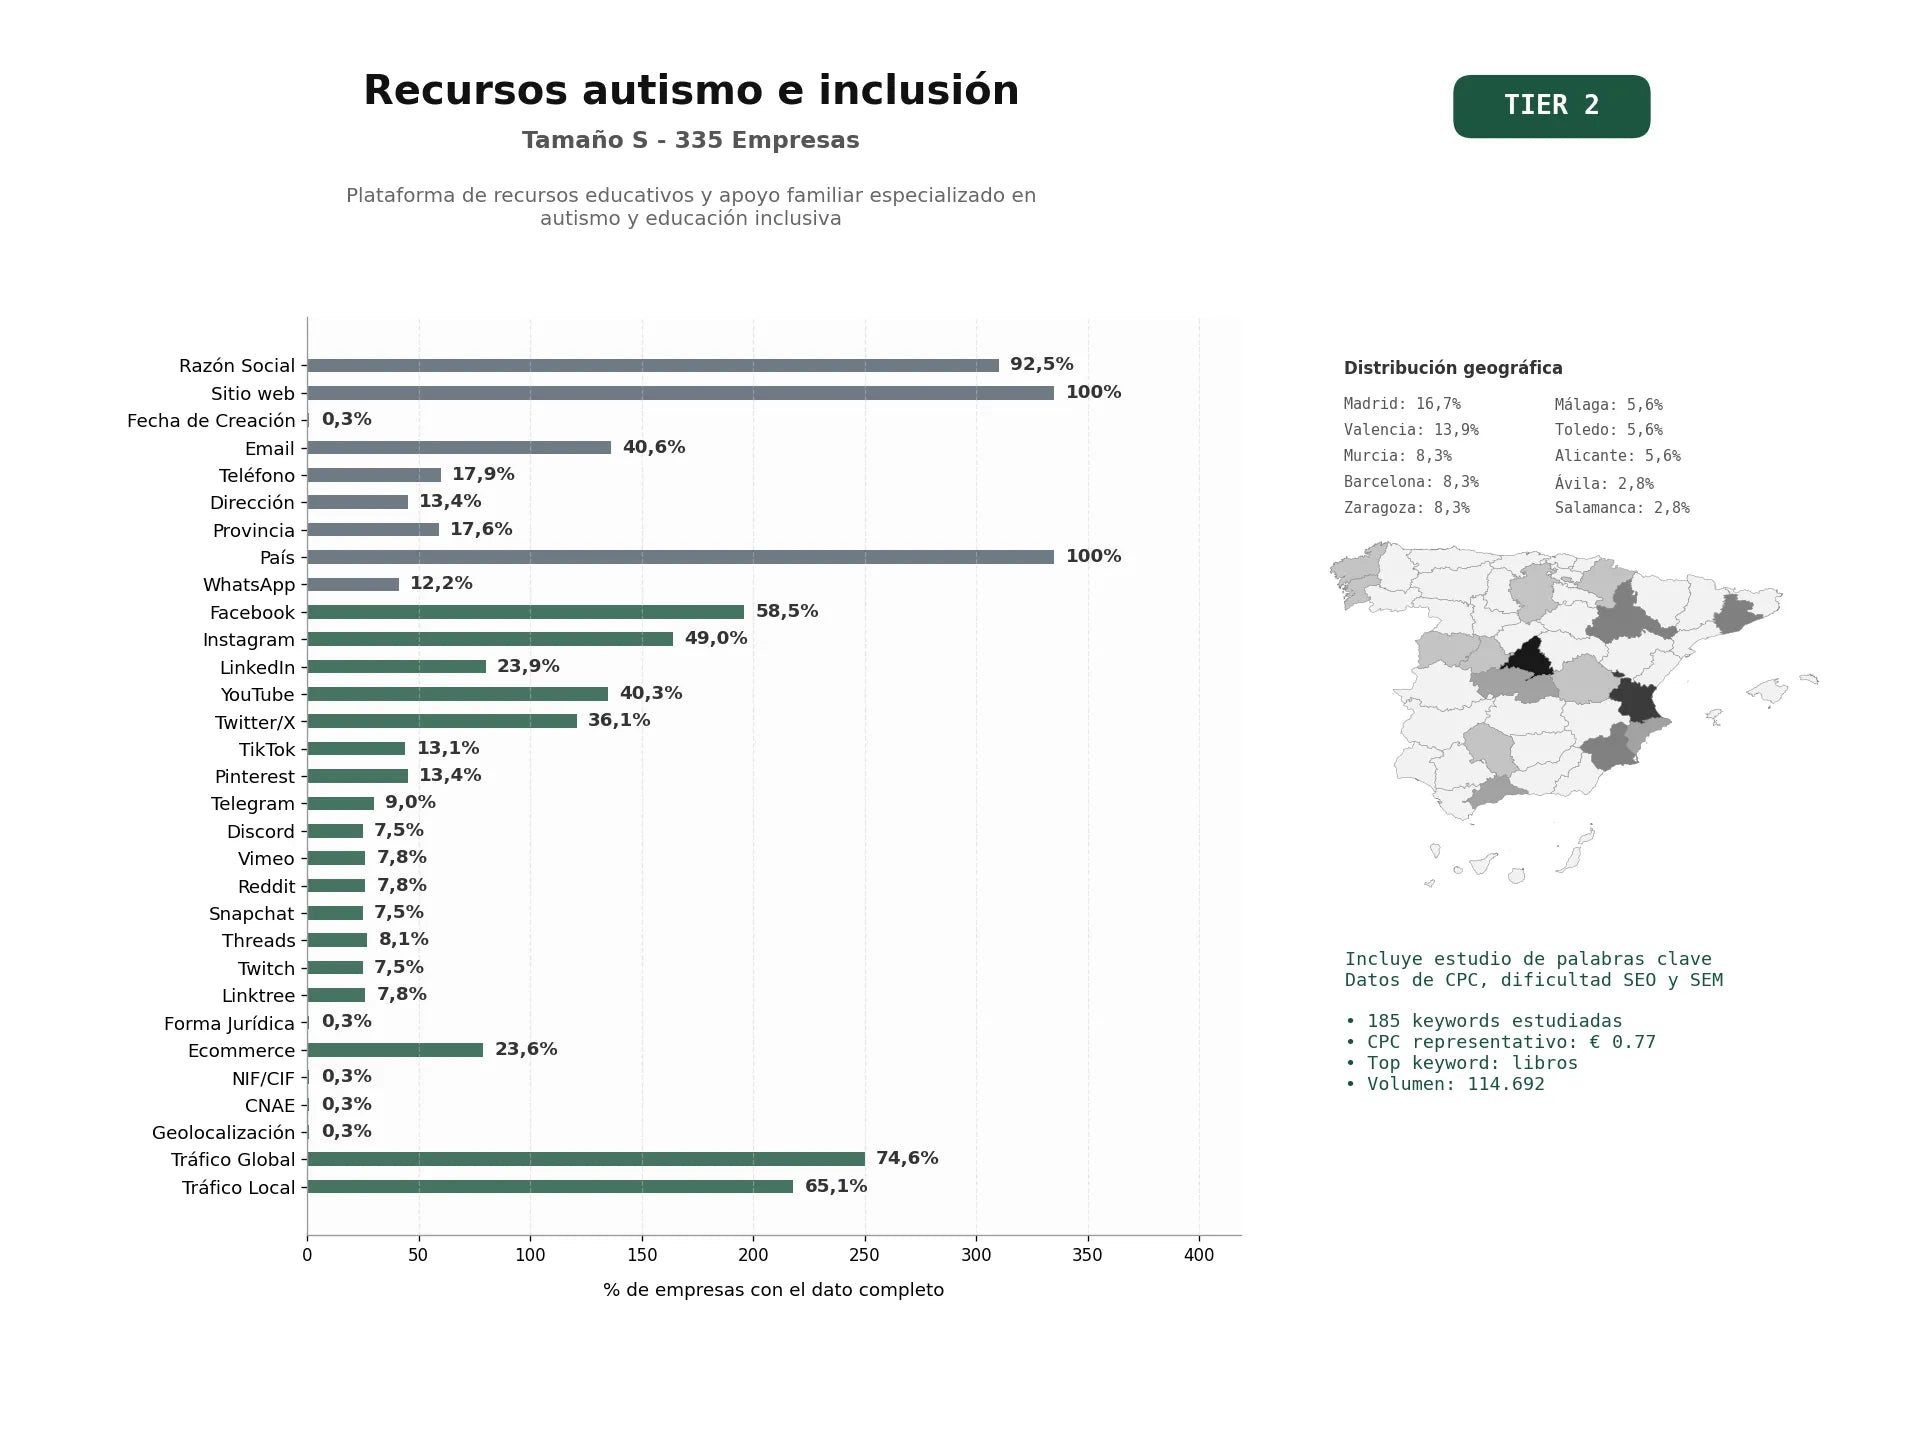Click the title 'Recursos autismo e inclusión'

pyautogui.click(x=691, y=91)
